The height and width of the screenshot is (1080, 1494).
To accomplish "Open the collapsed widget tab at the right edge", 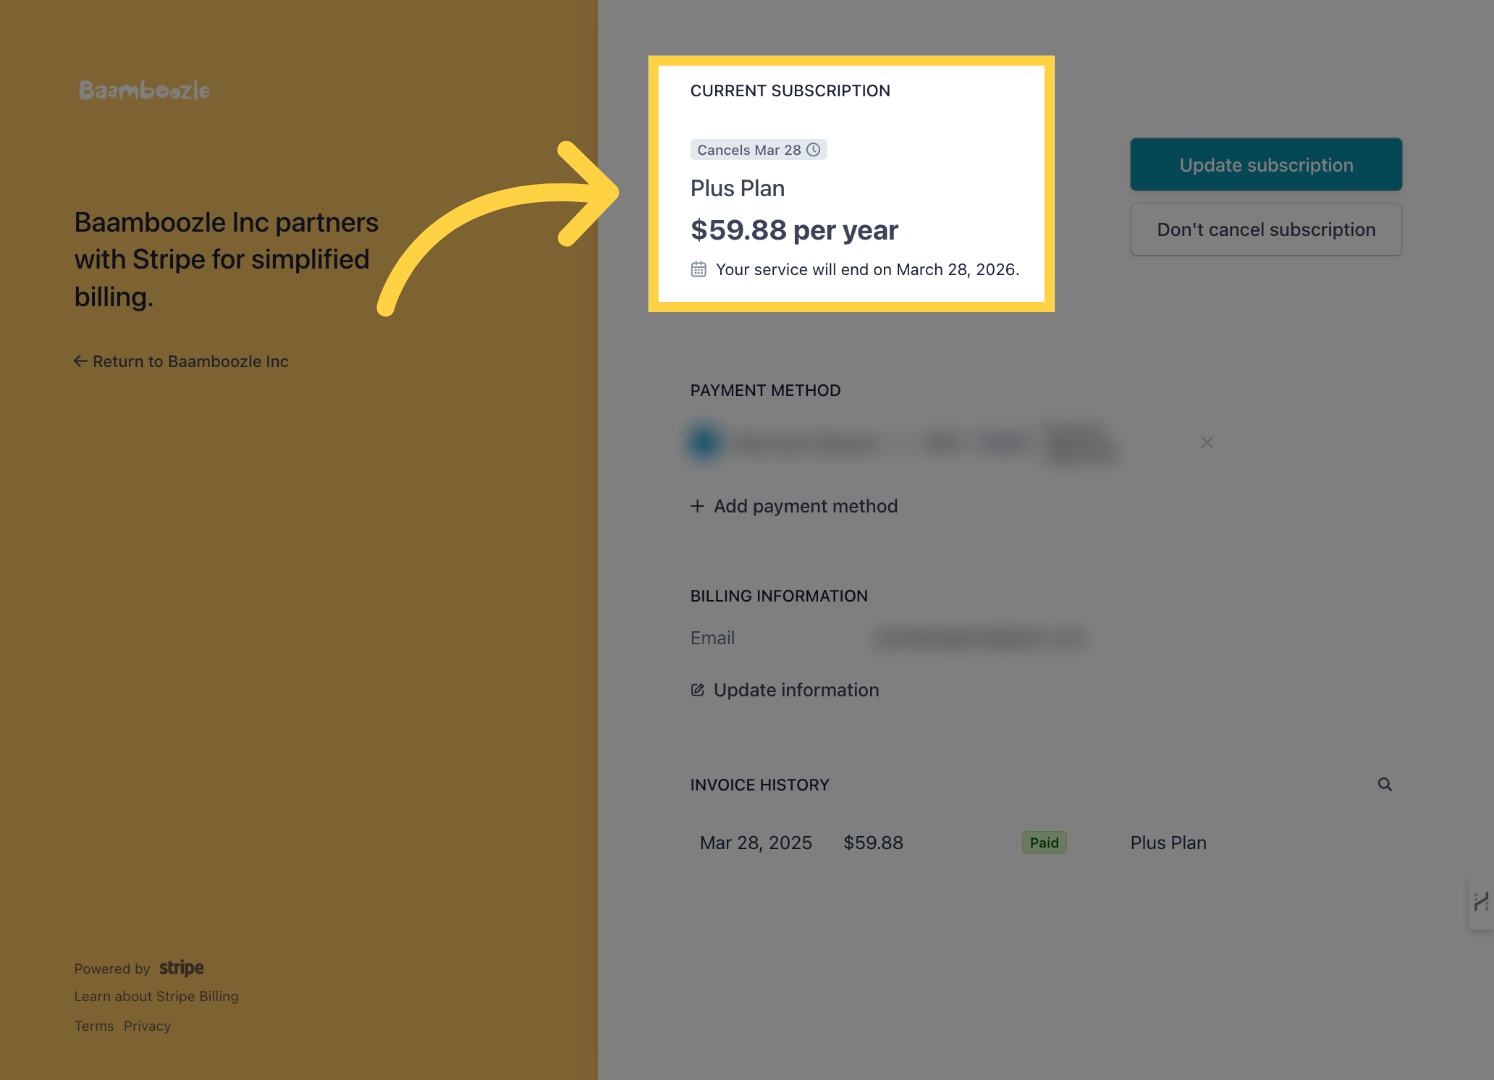I will pyautogui.click(x=1481, y=903).
